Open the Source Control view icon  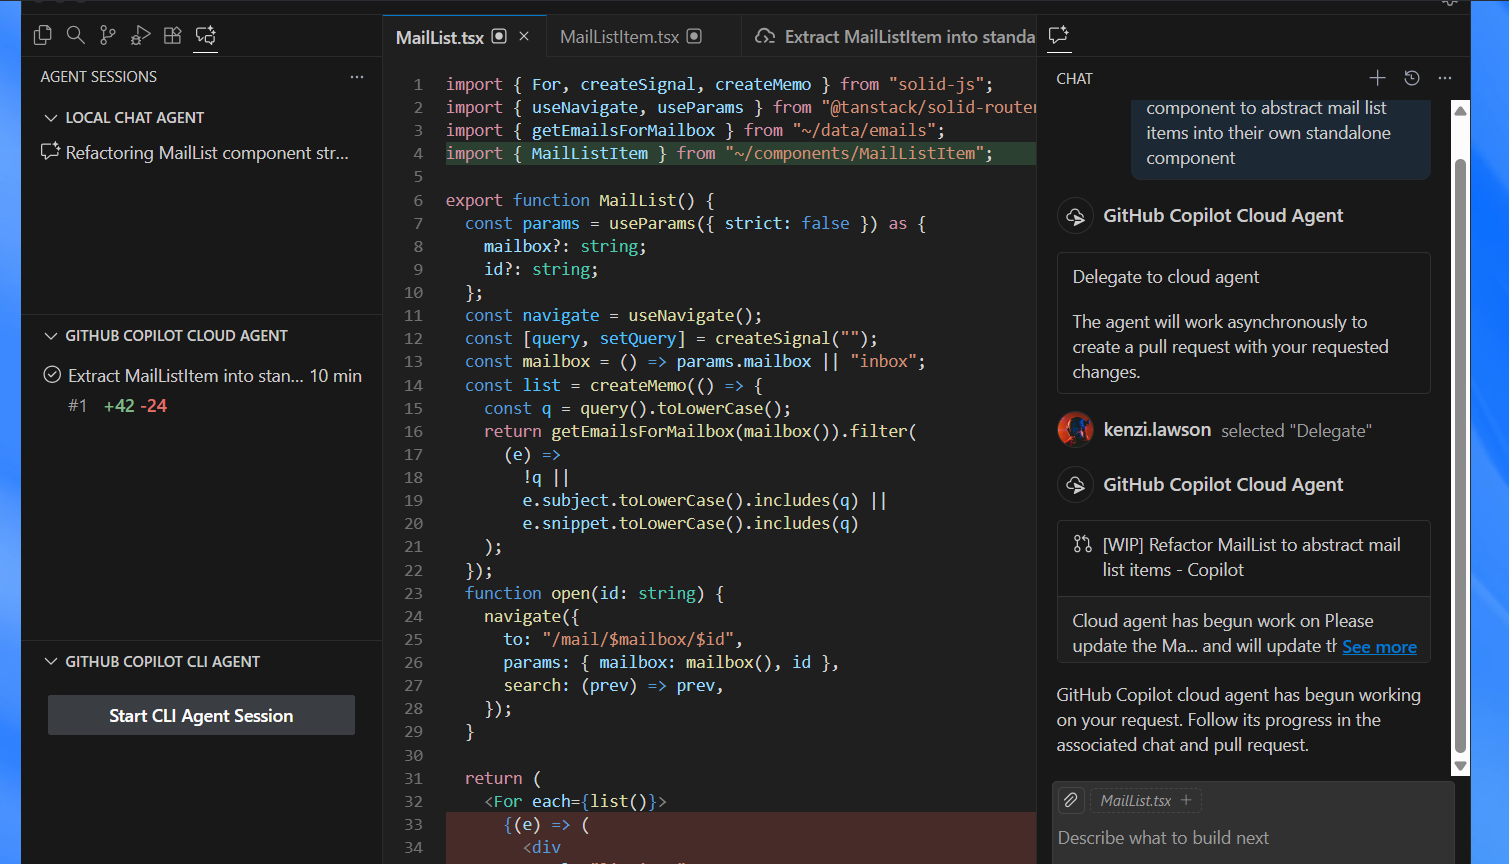tap(108, 35)
